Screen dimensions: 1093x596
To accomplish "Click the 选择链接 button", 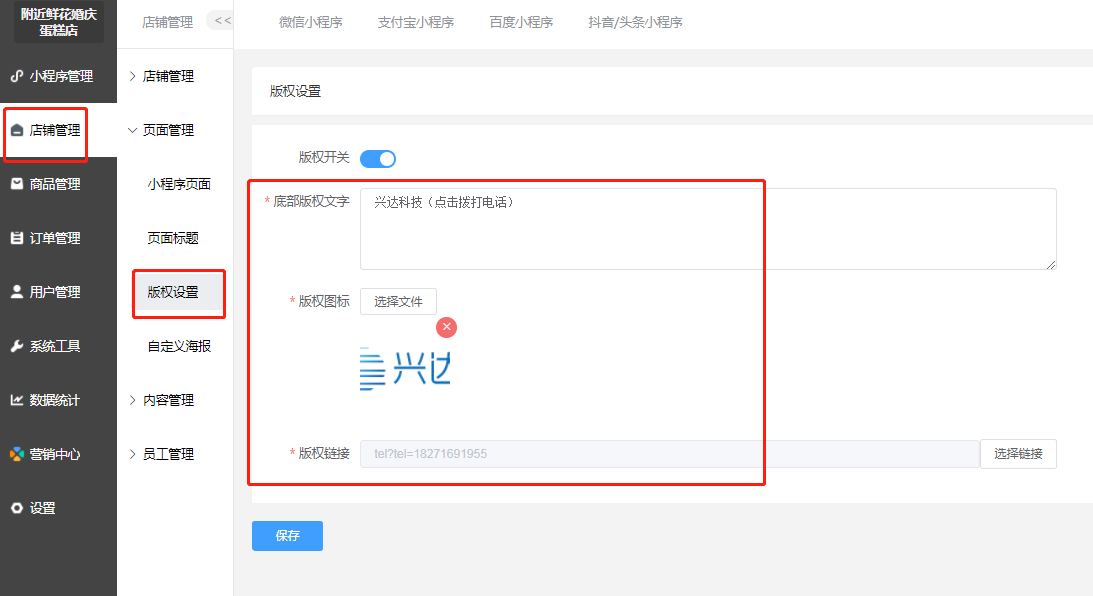I will (1018, 454).
